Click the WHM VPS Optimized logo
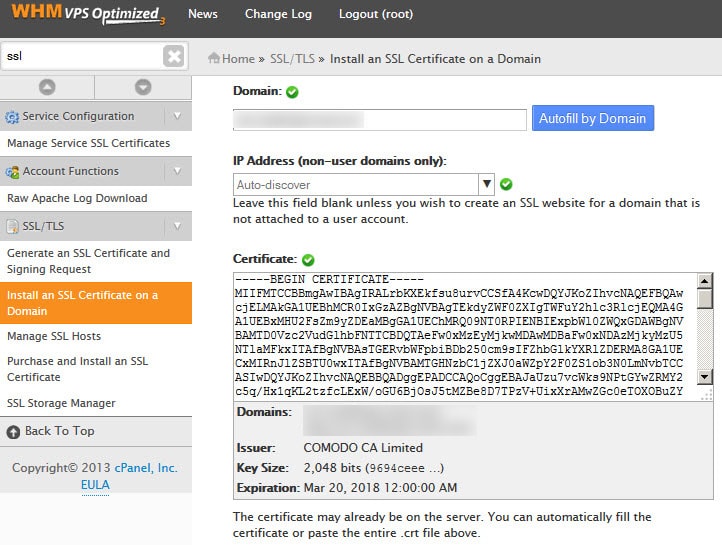Screen dimensions: 722x545 (x=83, y=14)
